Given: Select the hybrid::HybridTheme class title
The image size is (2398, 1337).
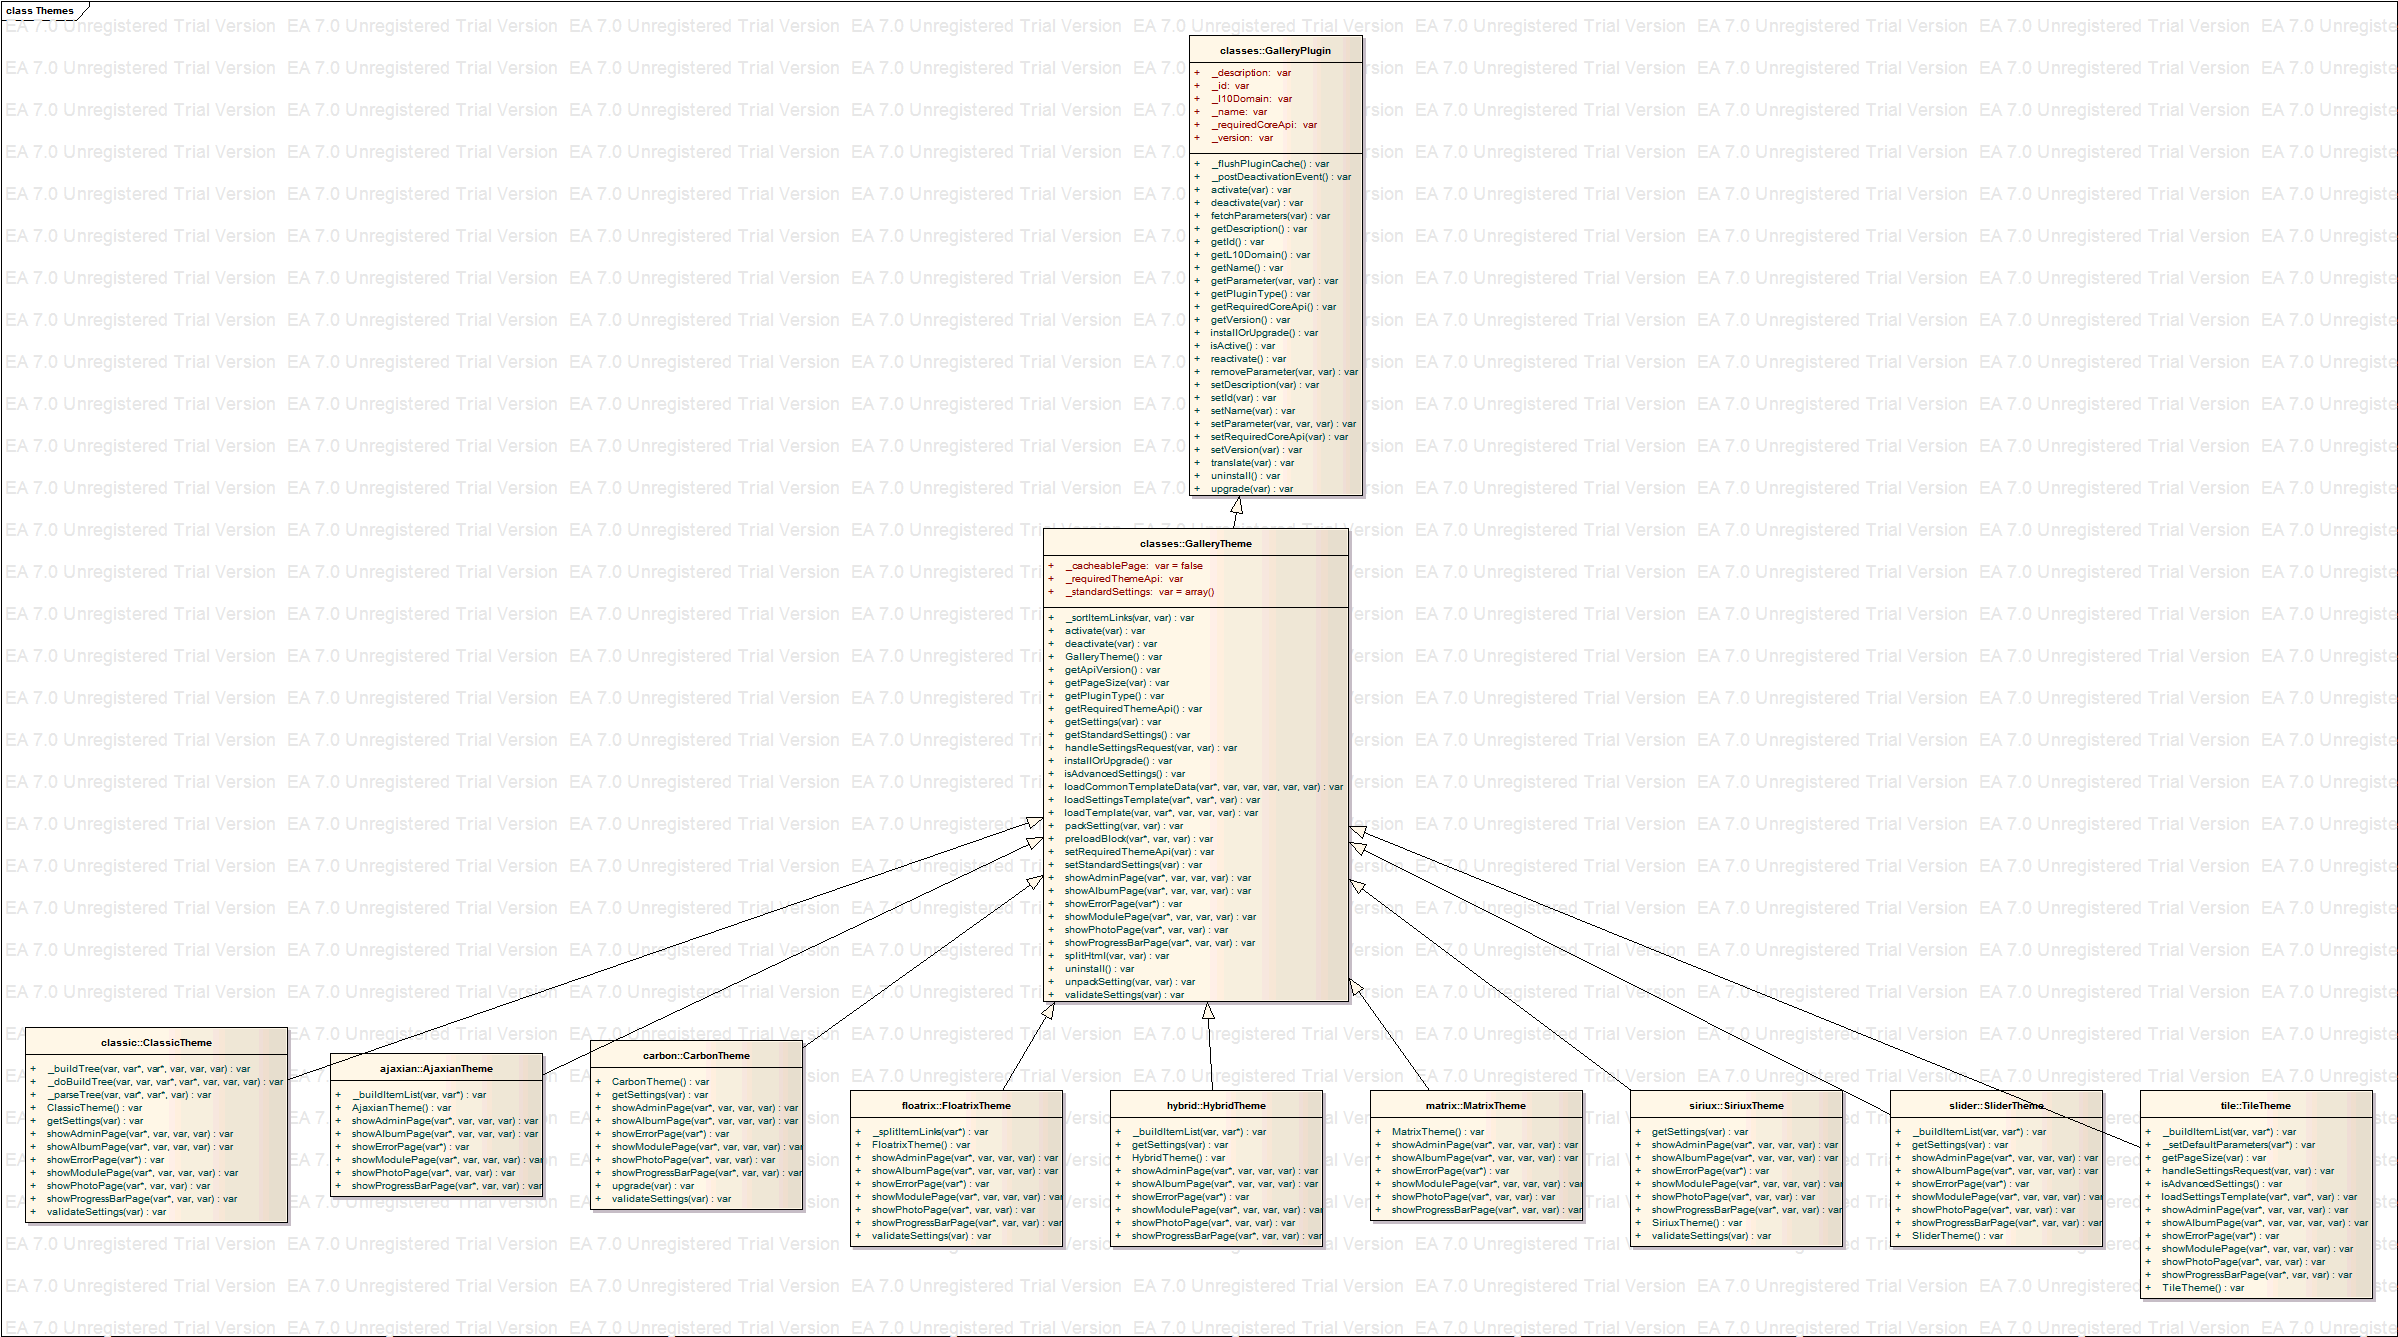Looking at the screenshot, I should pyautogui.click(x=1216, y=1106).
